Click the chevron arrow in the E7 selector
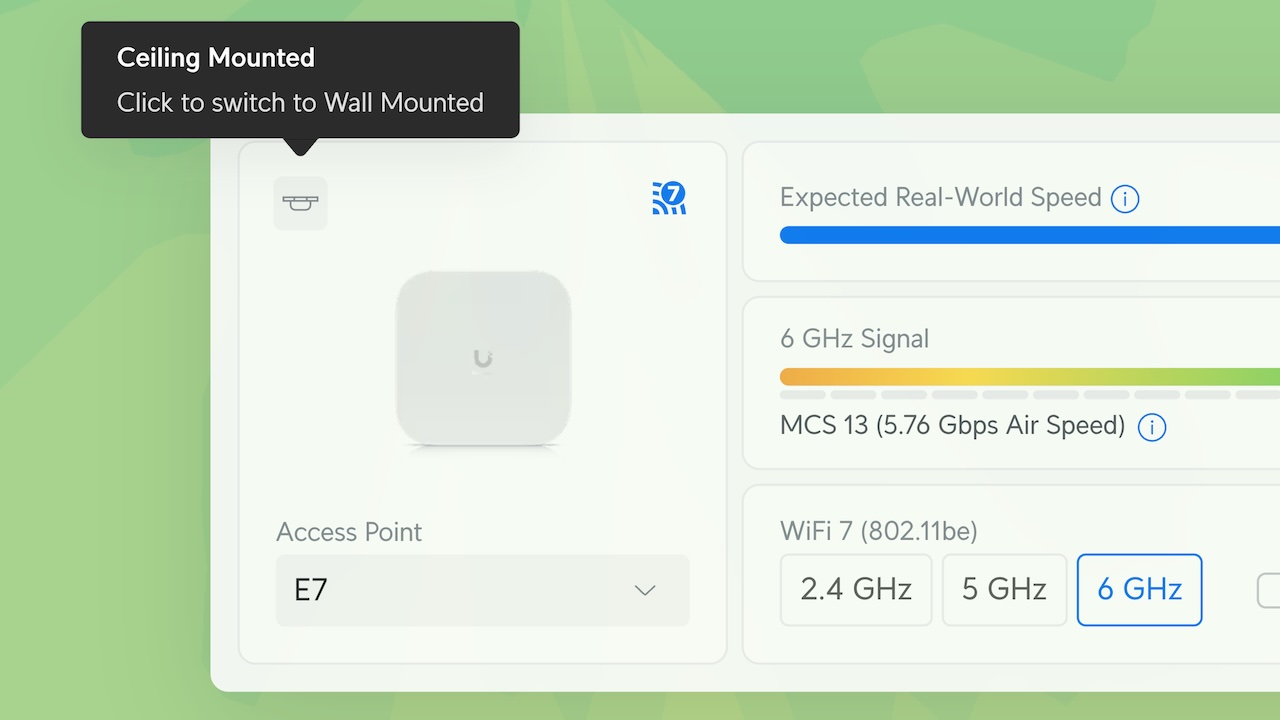1280x720 pixels. (645, 590)
